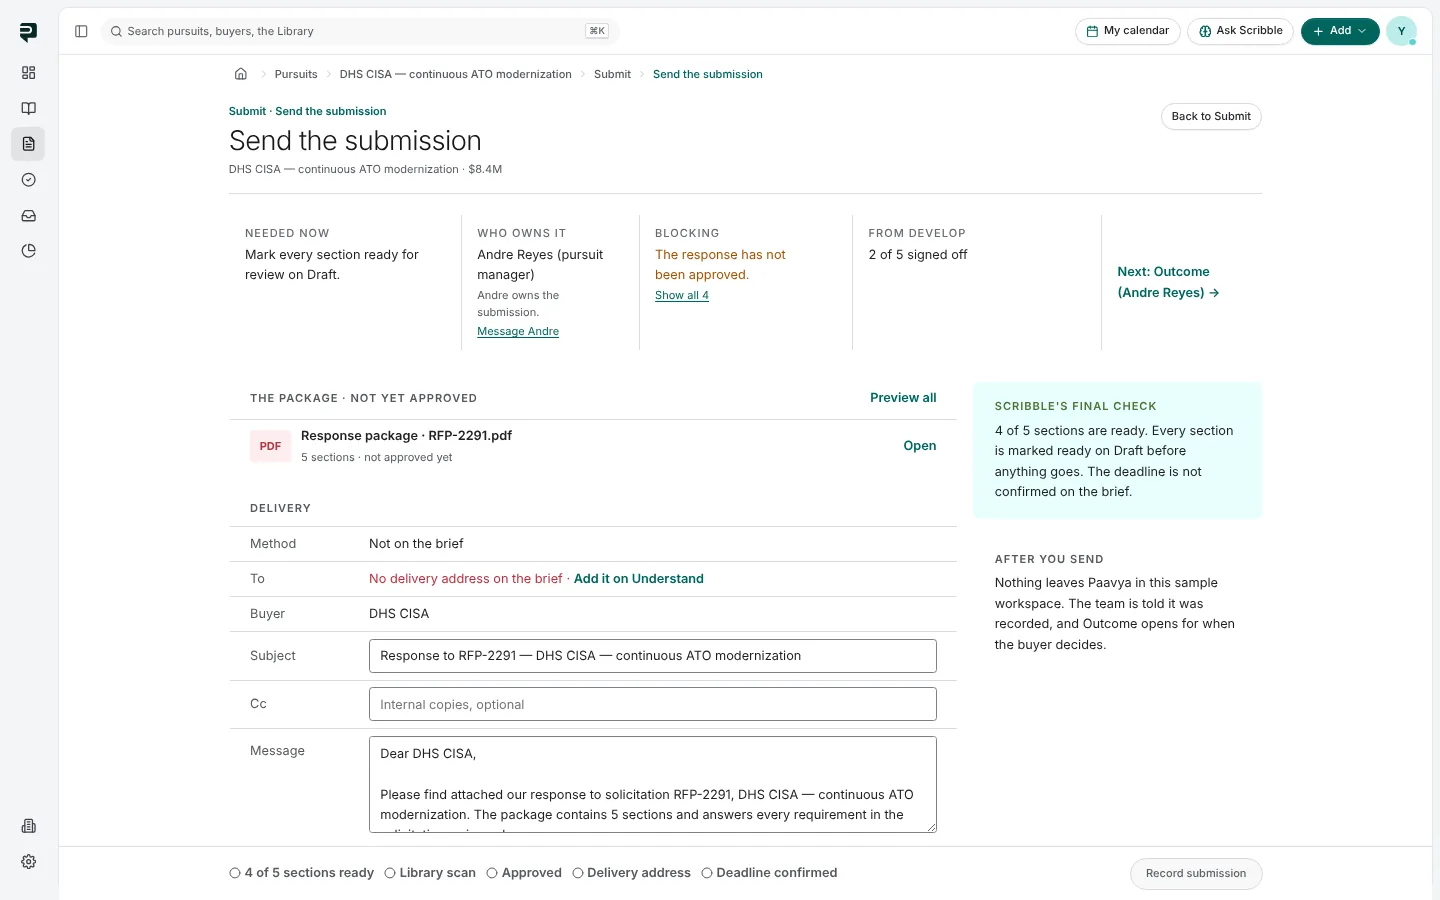Viewport: 1440px width, 900px height.
Task: Open the inbox tray icon in sidebar
Action: pos(28,216)
